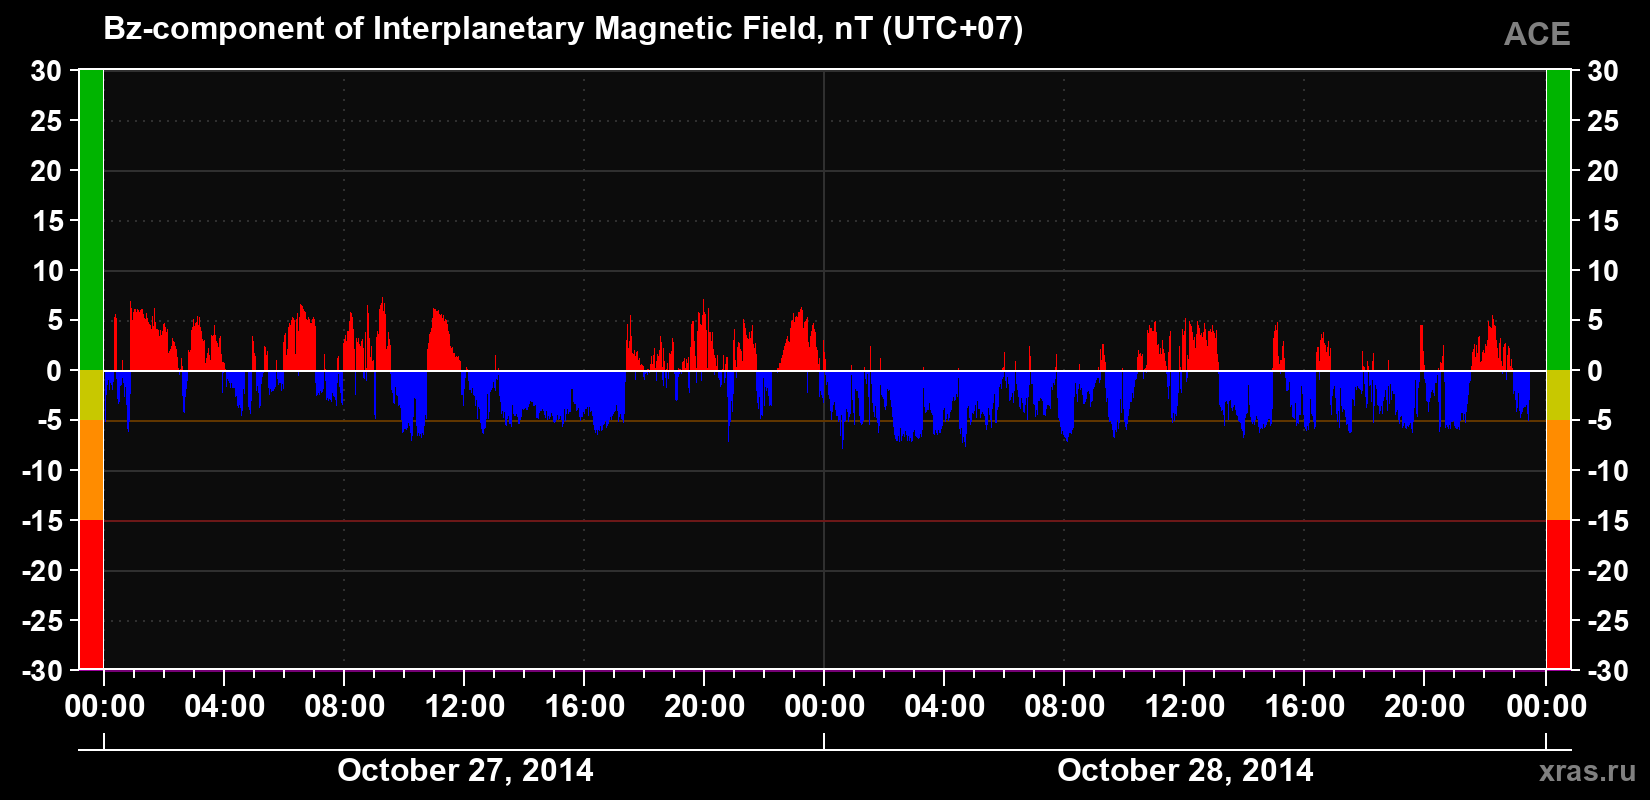
Task: Click the -25 value on the right axis
Action: tap(1608, 621)
